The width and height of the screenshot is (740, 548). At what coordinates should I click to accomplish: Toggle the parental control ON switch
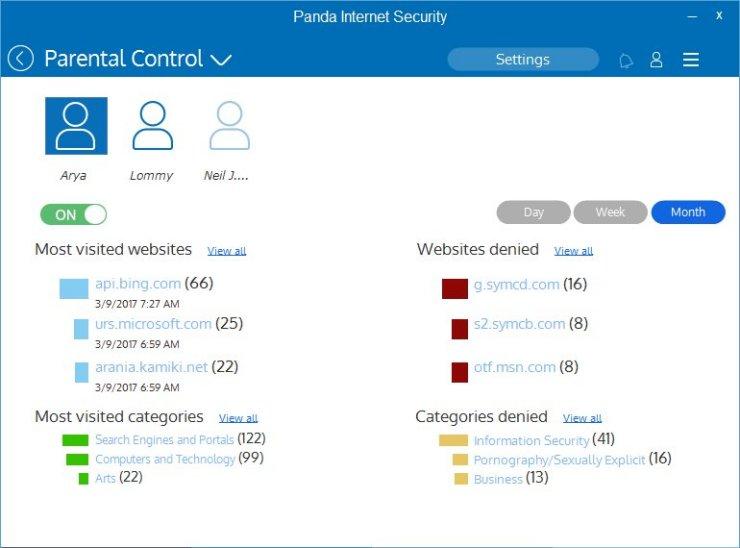[74, 215]
